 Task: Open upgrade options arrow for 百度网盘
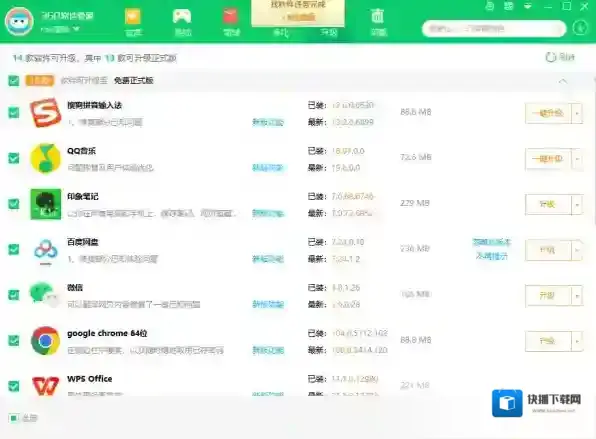[x=577, y=250]
